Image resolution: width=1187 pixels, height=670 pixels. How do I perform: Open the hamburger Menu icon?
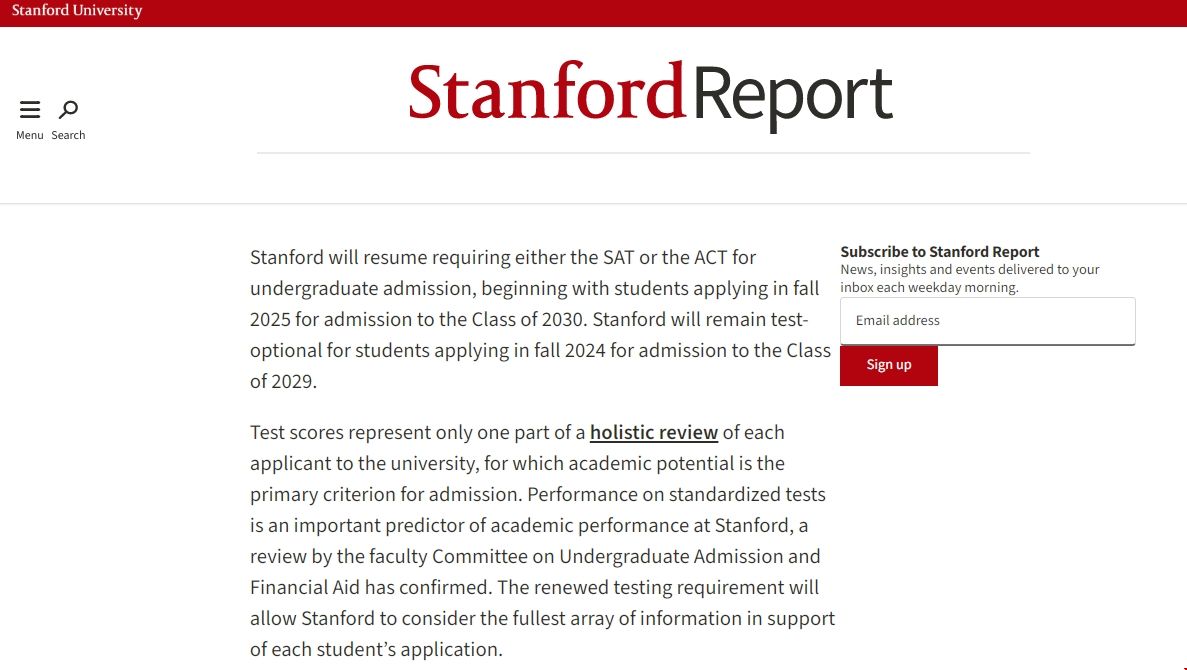tap(30, 110)
